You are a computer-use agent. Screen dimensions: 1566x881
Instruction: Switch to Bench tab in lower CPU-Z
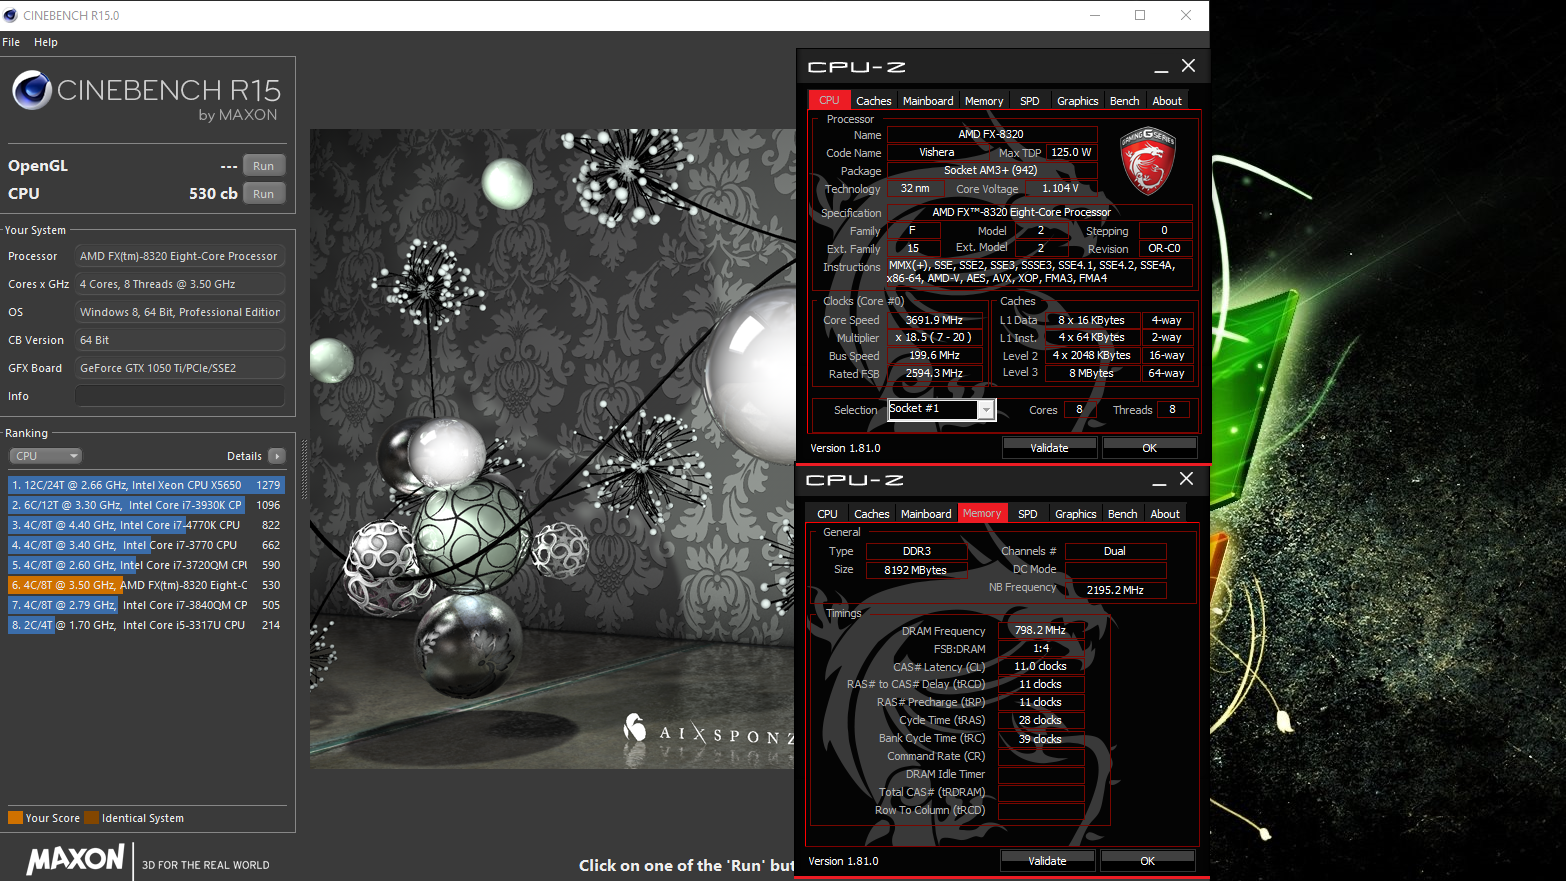click(1123, 514)
